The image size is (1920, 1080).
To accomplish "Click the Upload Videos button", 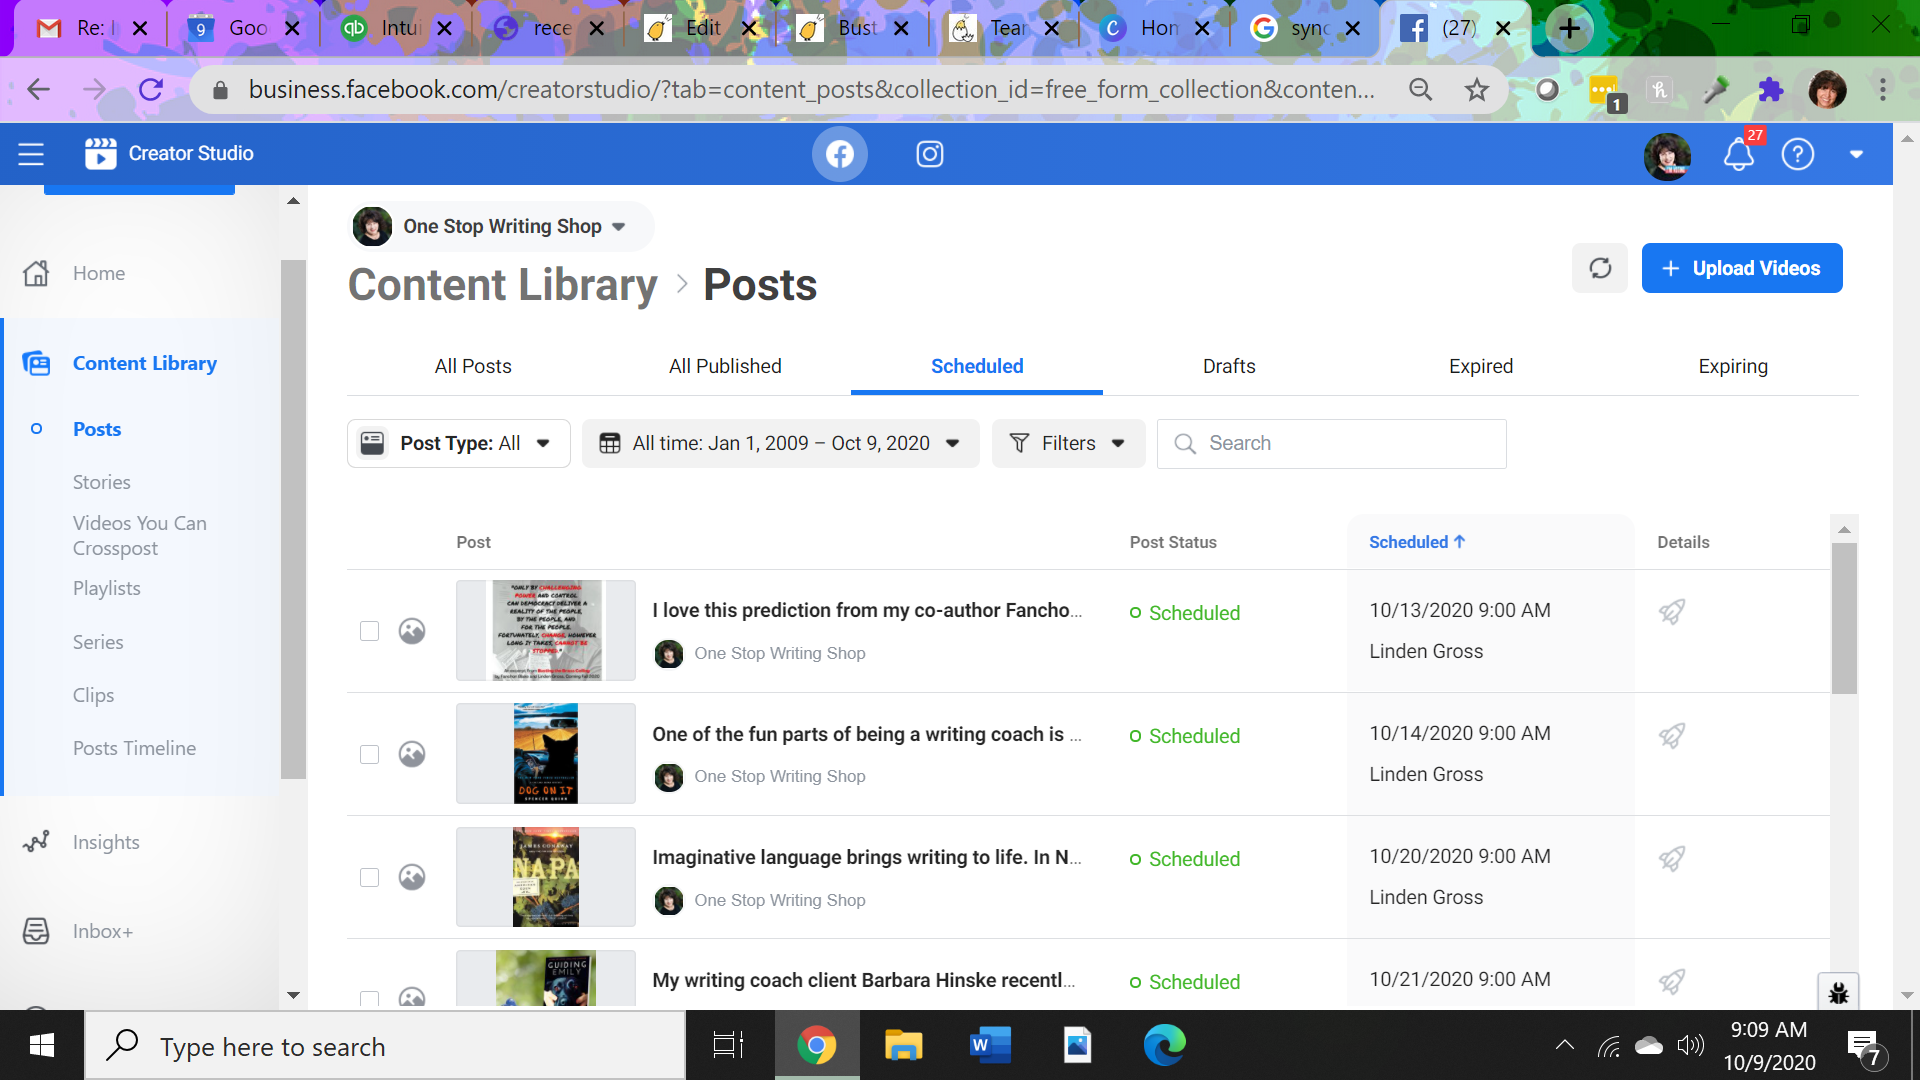I will coord(1741,268).
